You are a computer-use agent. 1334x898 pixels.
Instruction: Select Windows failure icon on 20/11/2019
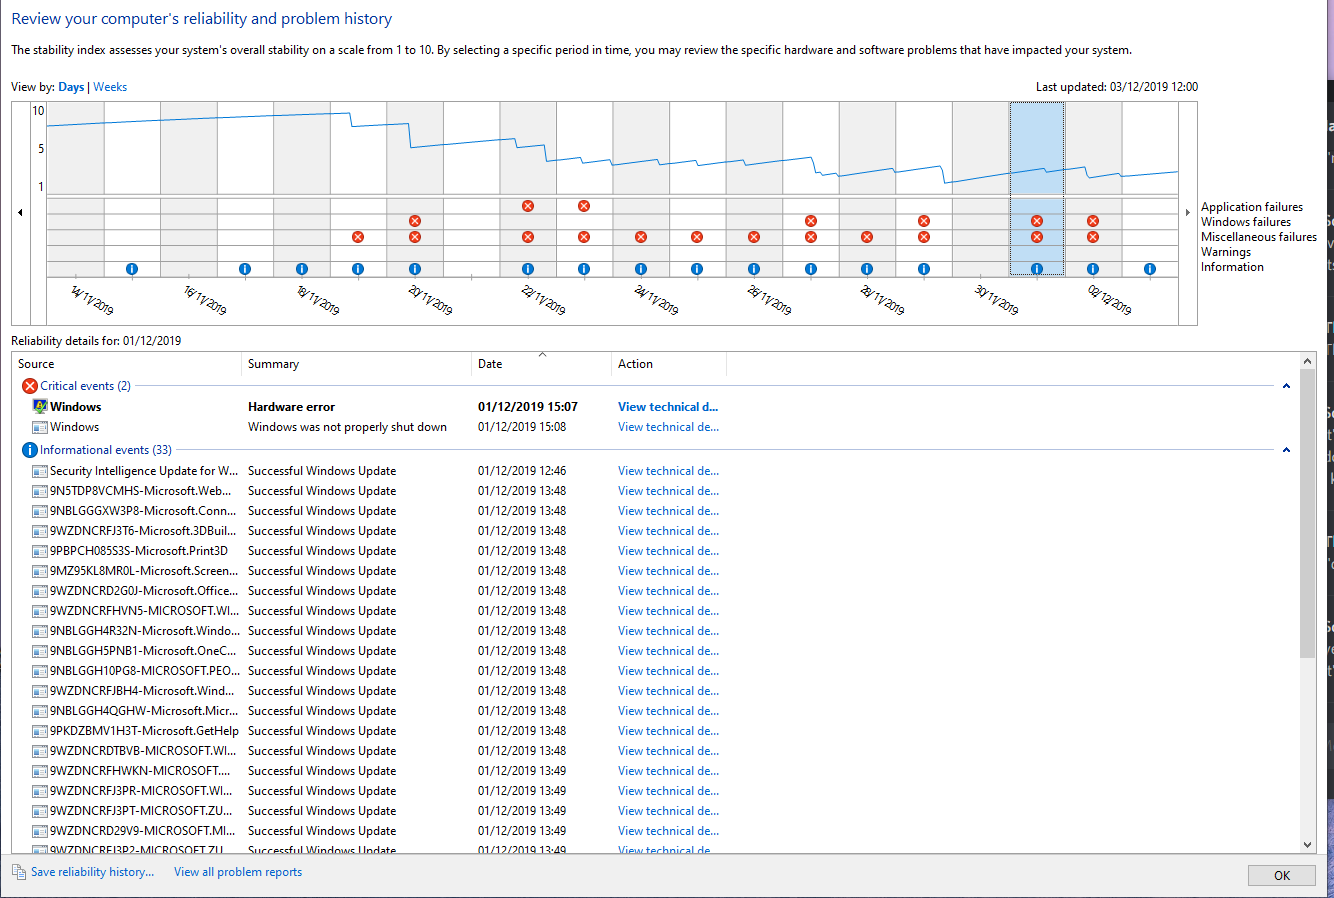(x=415, y=221)
